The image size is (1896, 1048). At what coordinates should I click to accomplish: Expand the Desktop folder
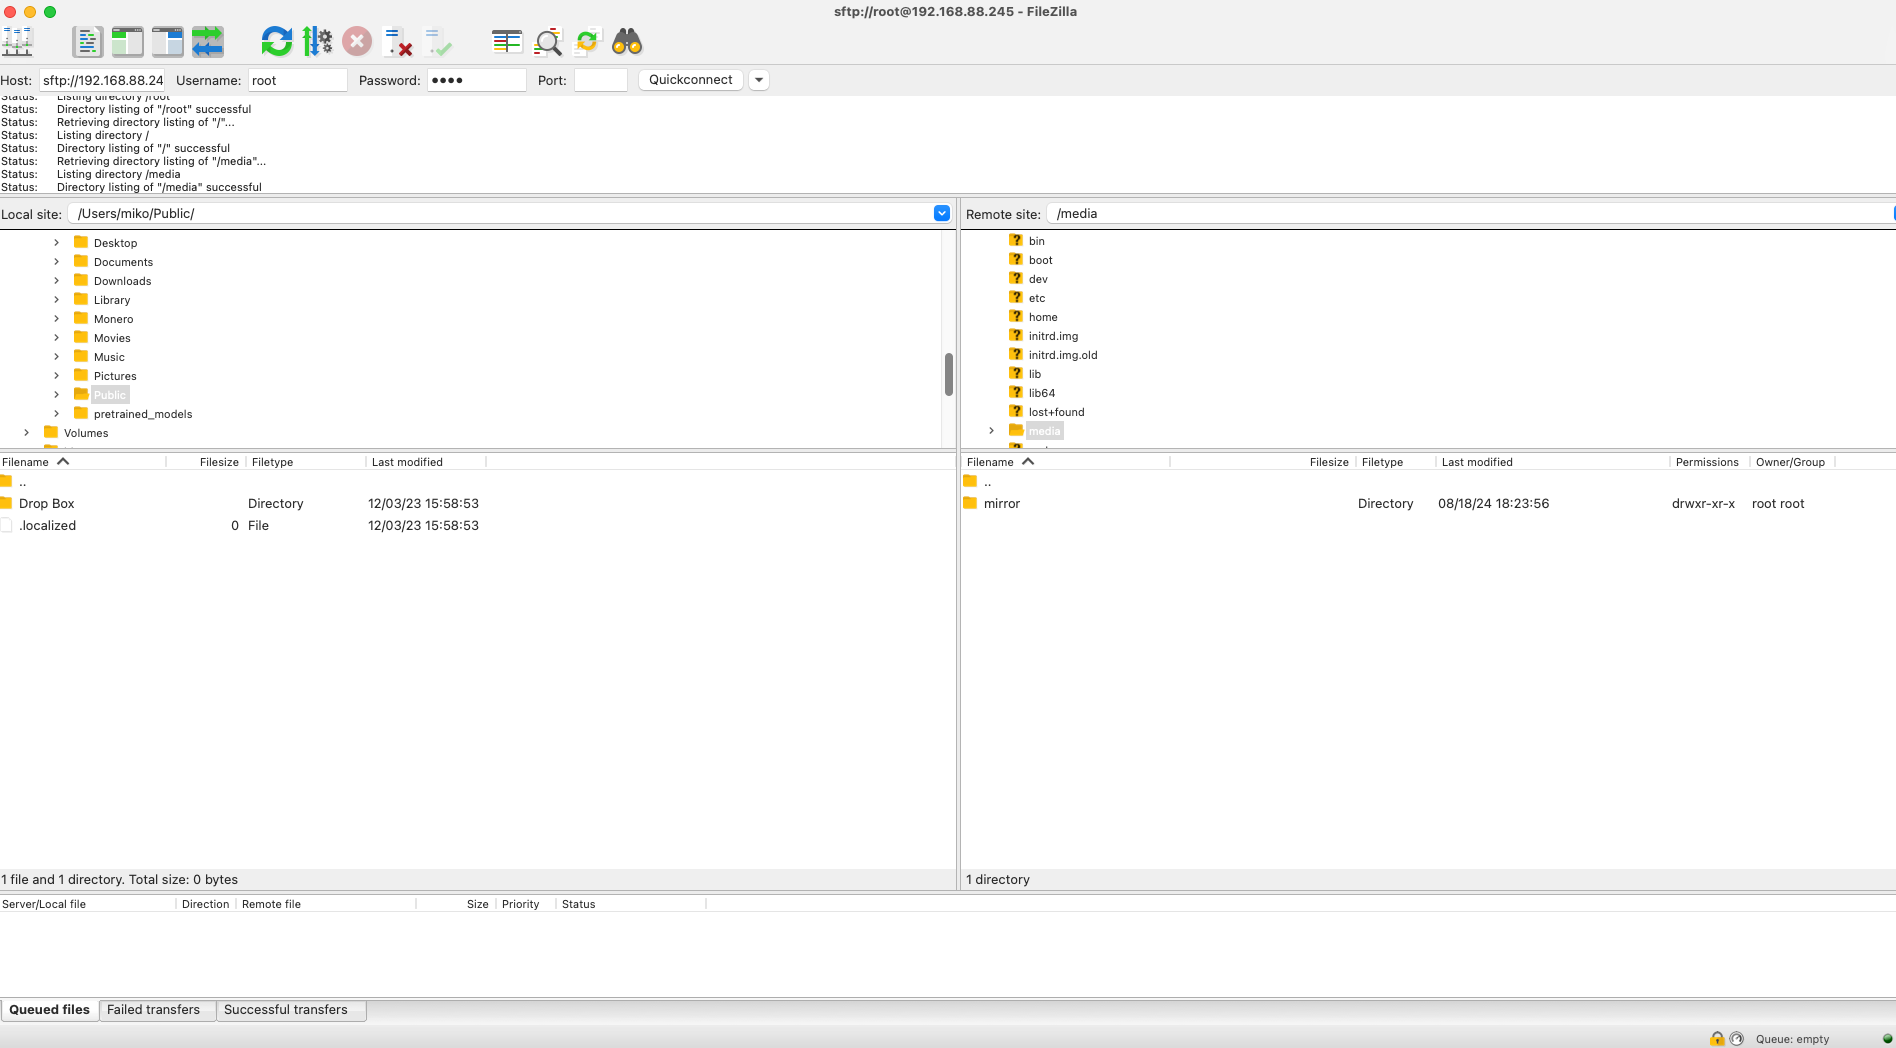coord(57,243)
